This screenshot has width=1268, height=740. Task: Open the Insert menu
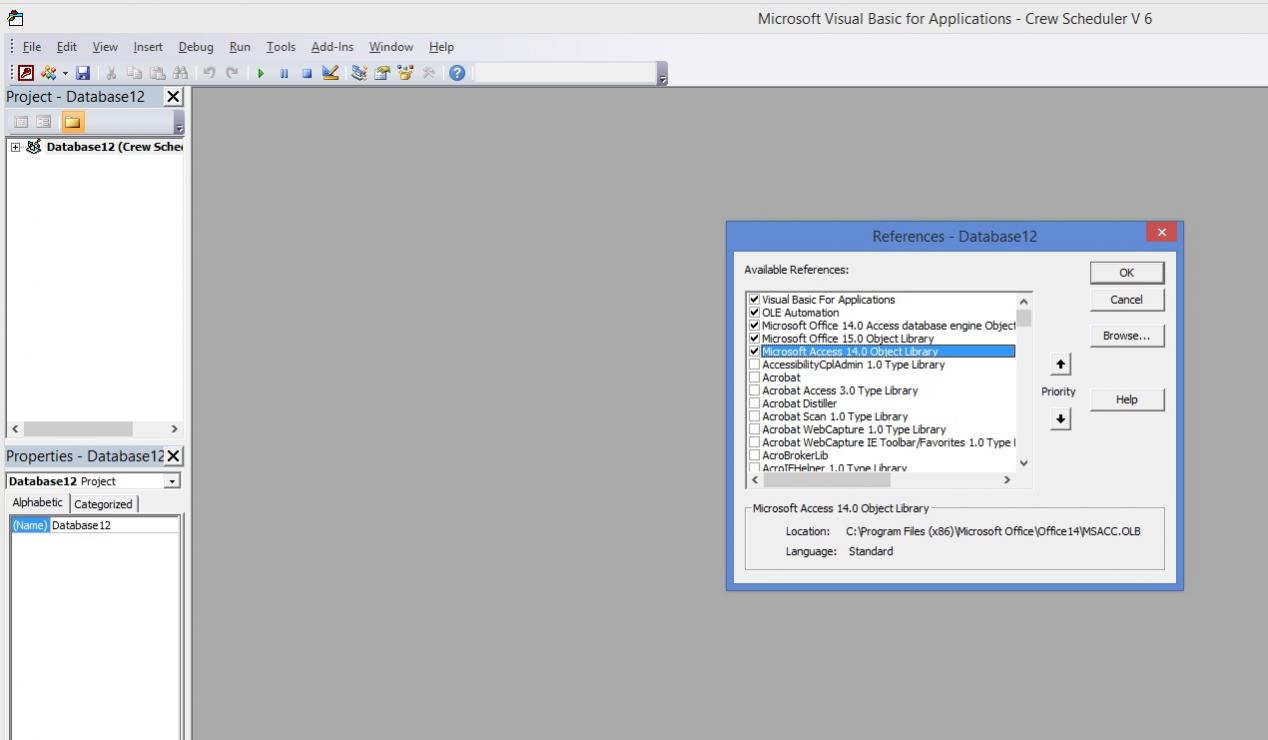tap(148, 47)
